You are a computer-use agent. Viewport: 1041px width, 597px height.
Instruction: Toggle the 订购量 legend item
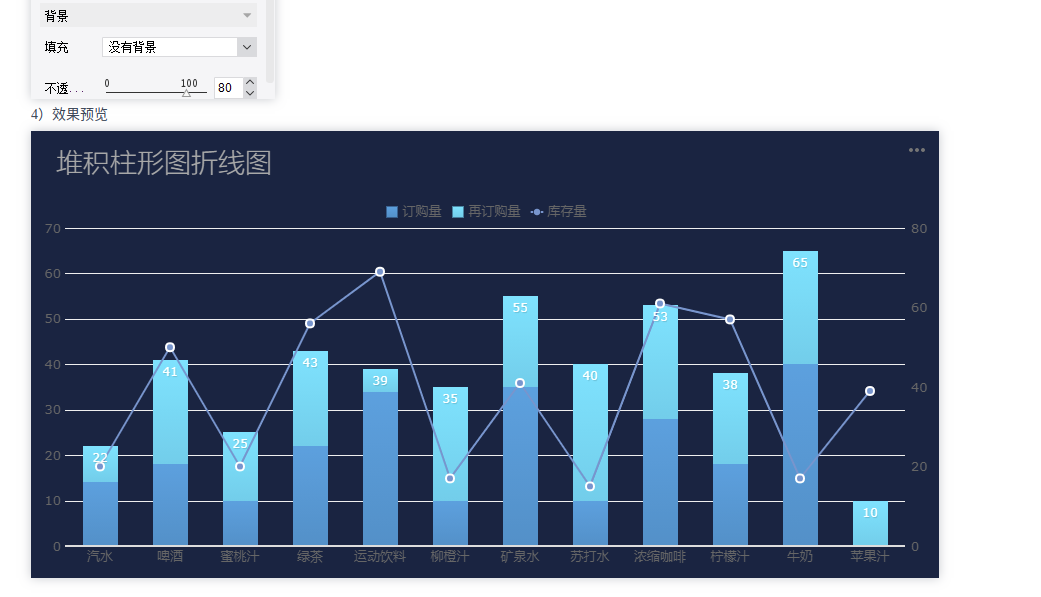(x=414, y=211)
